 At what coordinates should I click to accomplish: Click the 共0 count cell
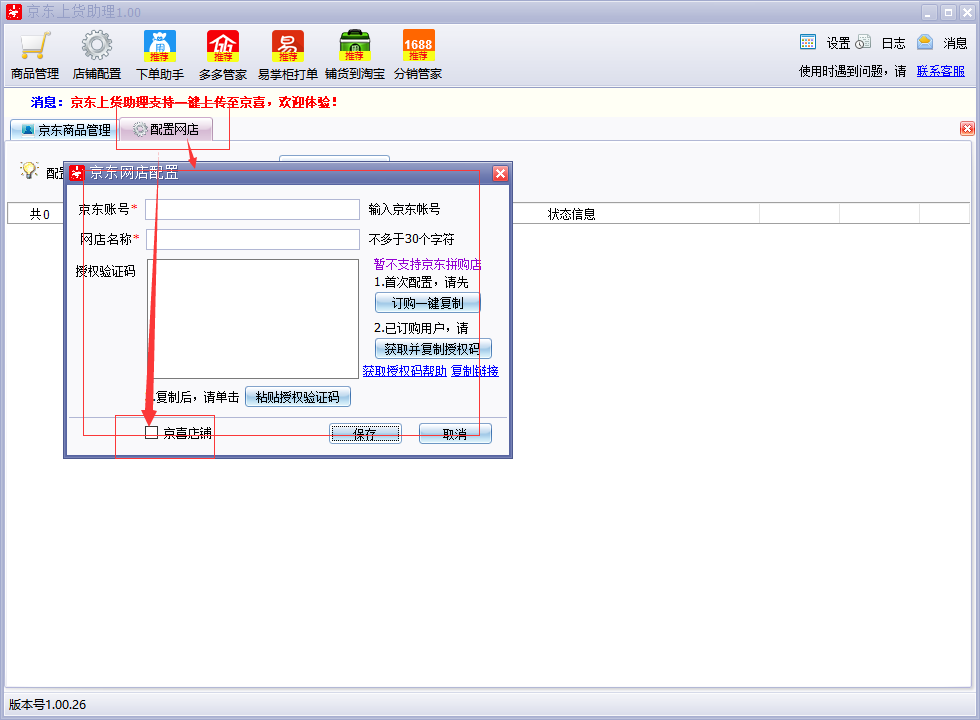tap(39, 214)
